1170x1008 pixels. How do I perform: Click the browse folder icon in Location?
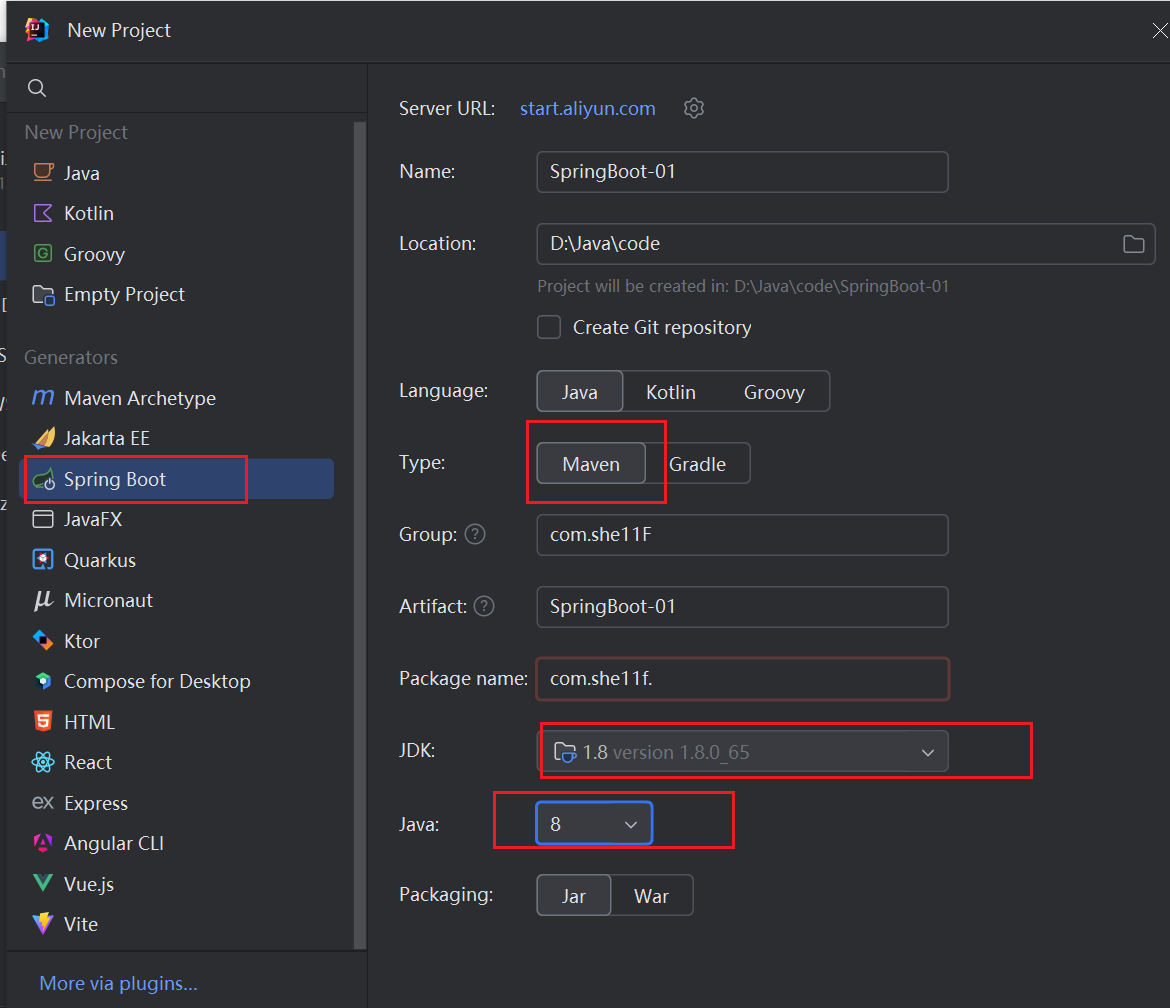point(1133,244)
